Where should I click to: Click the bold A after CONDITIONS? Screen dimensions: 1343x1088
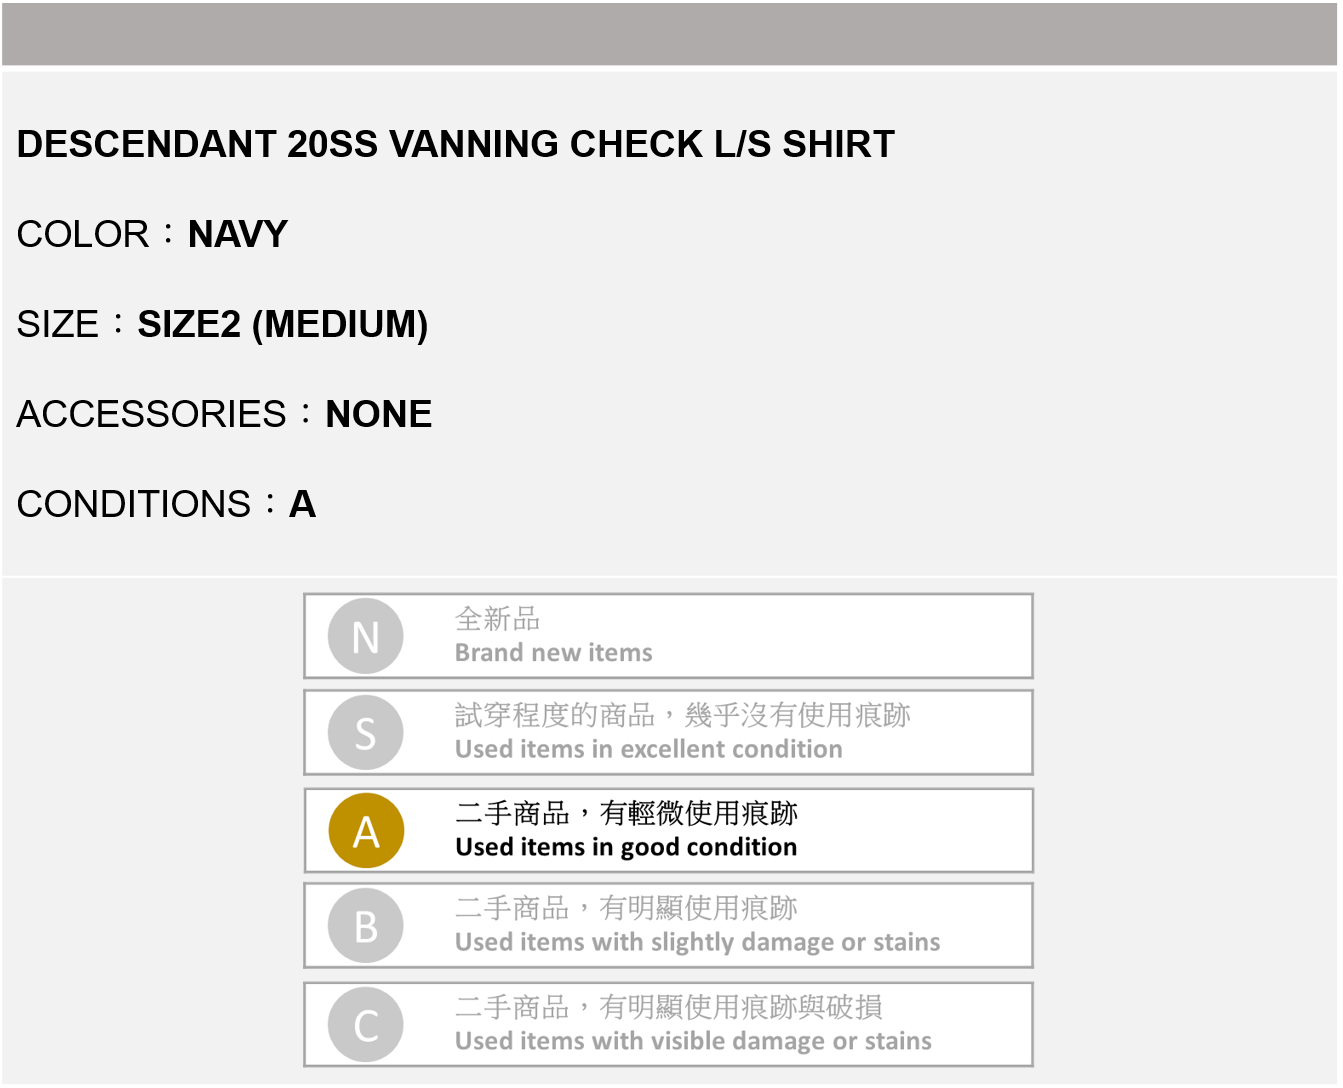302,505
